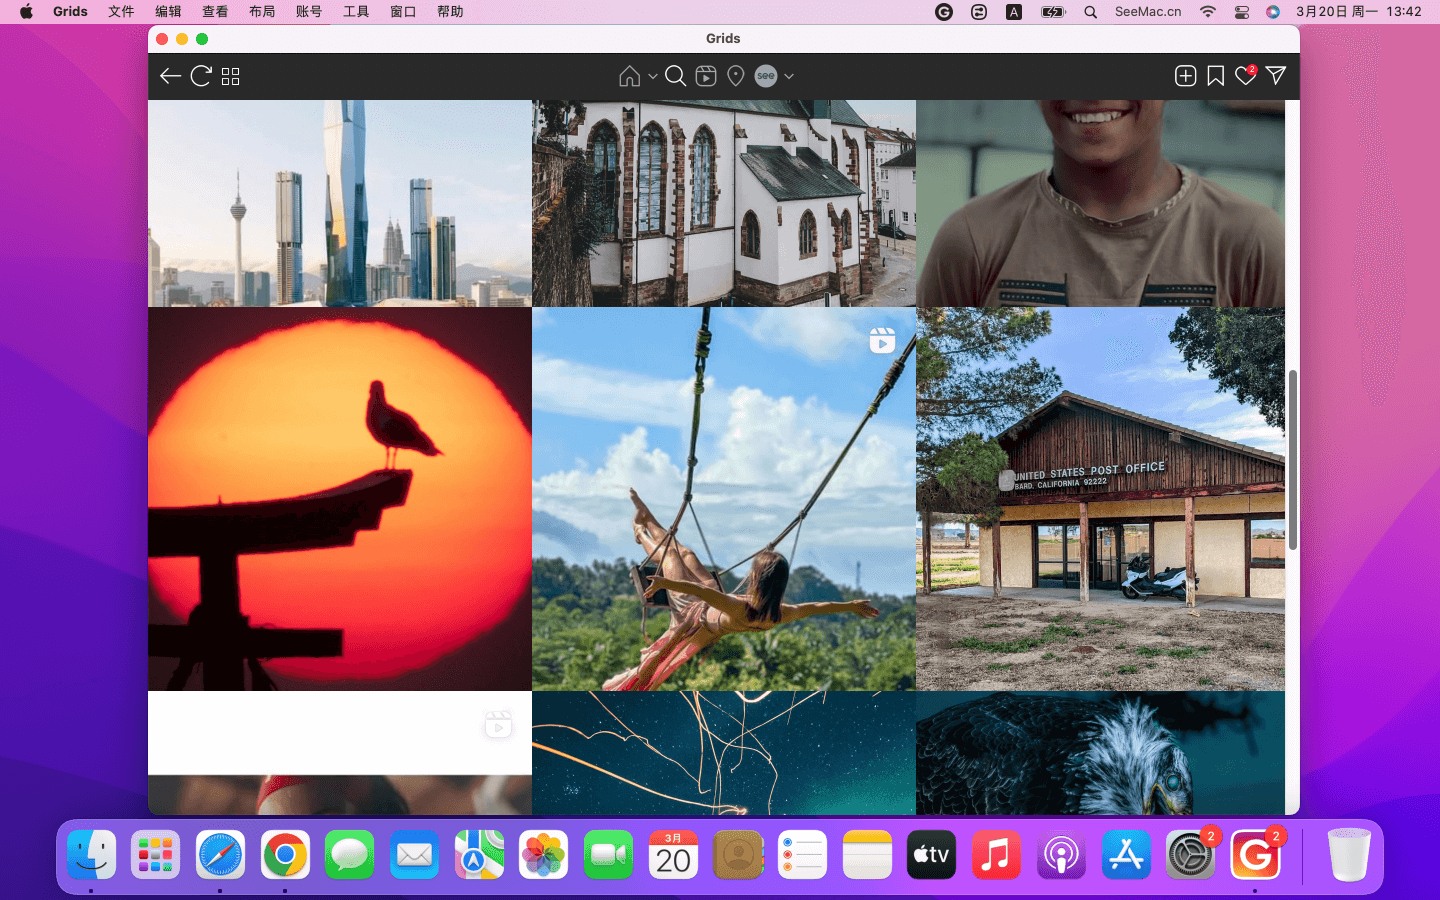Open the 布局 menu in menu bar

(262, 12)
